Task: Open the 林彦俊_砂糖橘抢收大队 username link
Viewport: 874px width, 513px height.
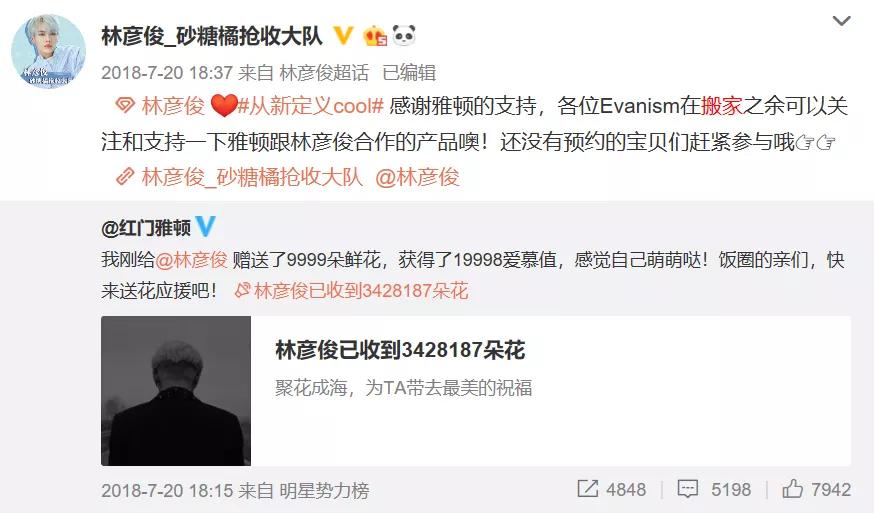Action: [x=212, y=36]
